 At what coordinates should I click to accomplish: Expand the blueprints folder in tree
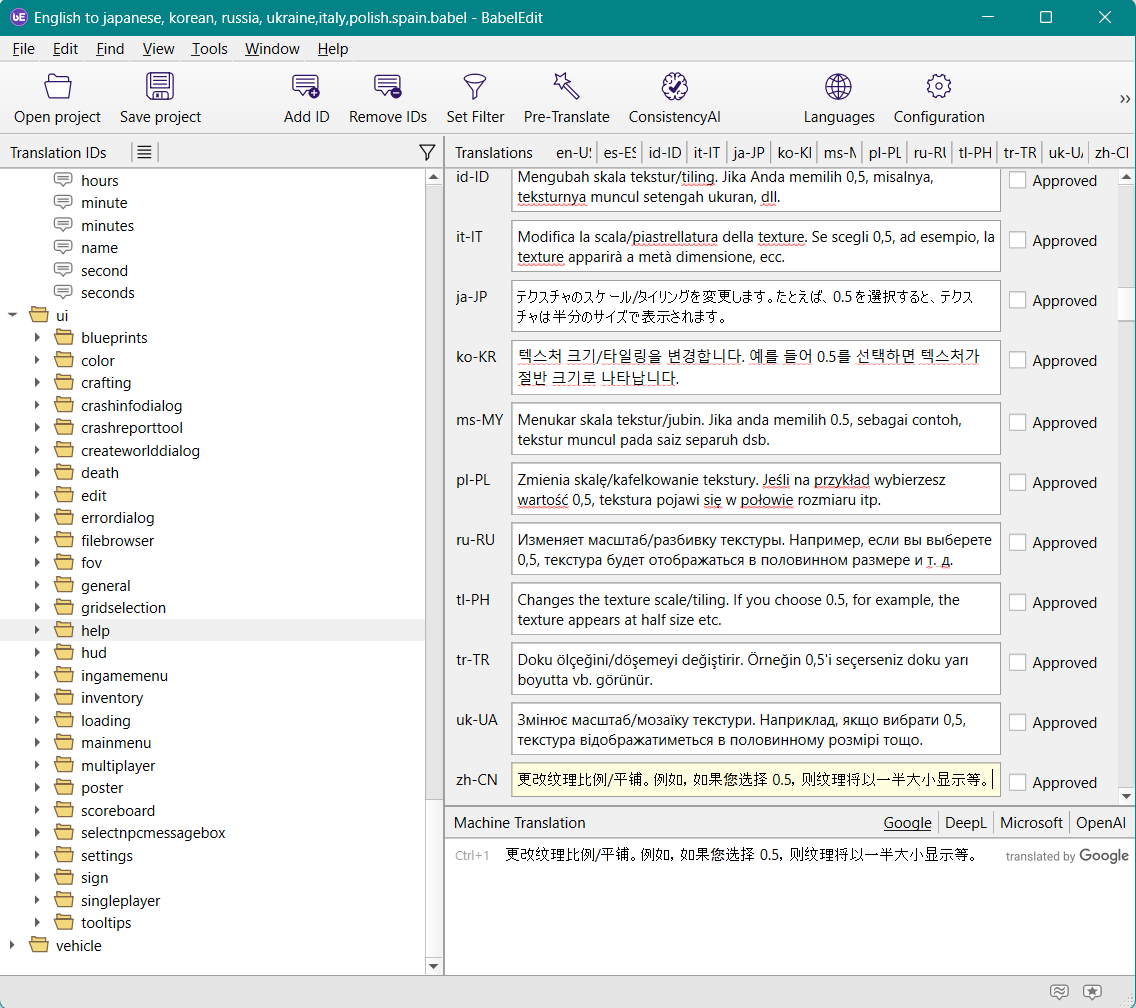[38, 338]
